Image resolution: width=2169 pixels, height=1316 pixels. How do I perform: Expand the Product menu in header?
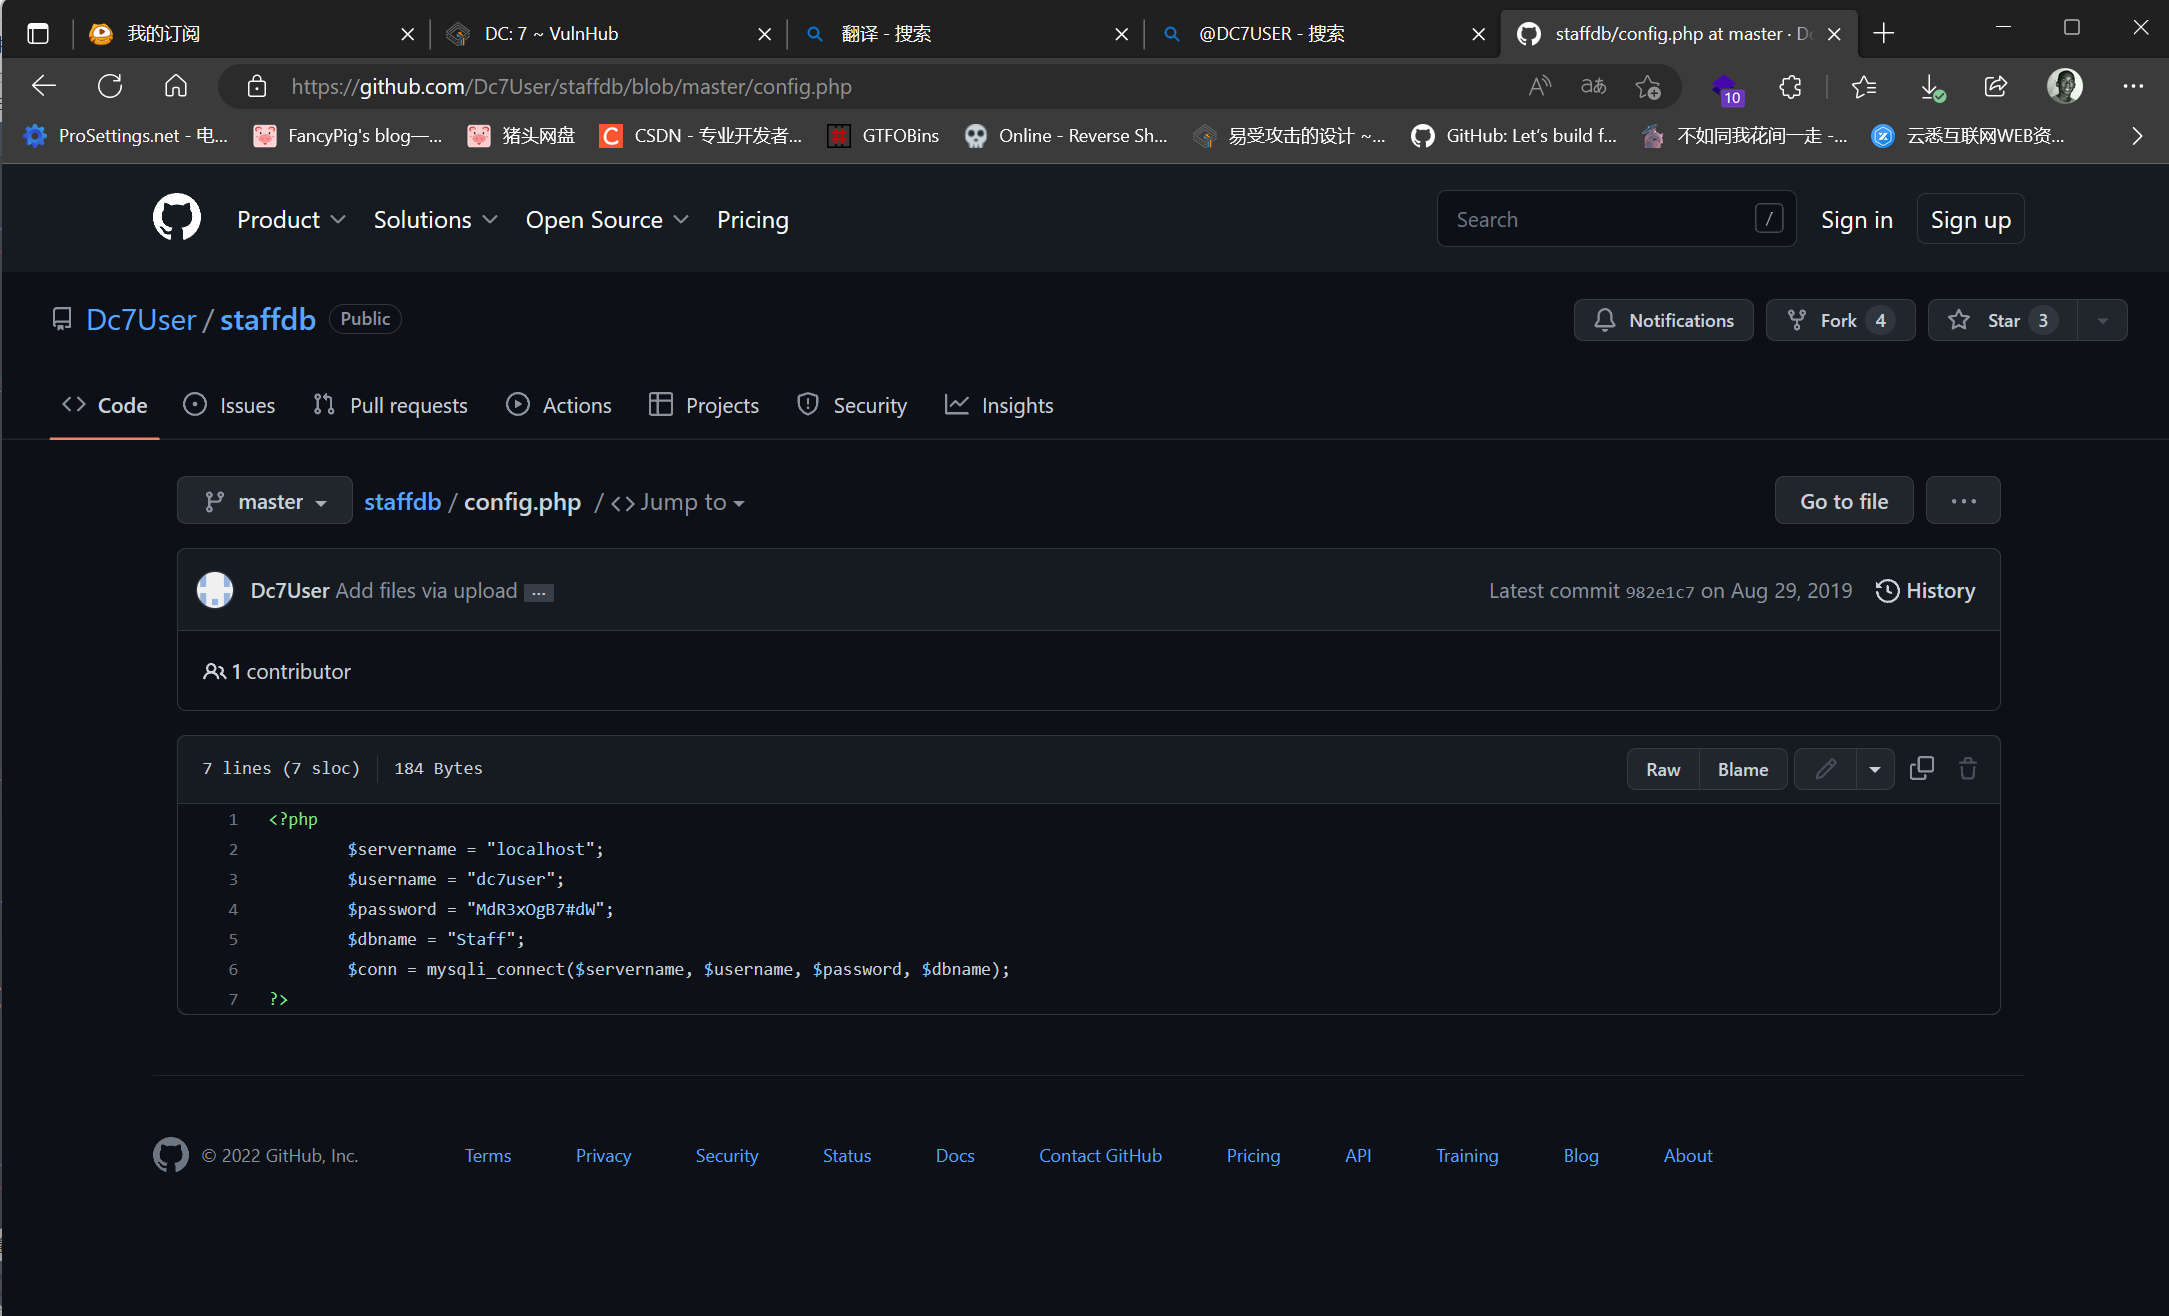pyautogui.click(x=290, y=219)
